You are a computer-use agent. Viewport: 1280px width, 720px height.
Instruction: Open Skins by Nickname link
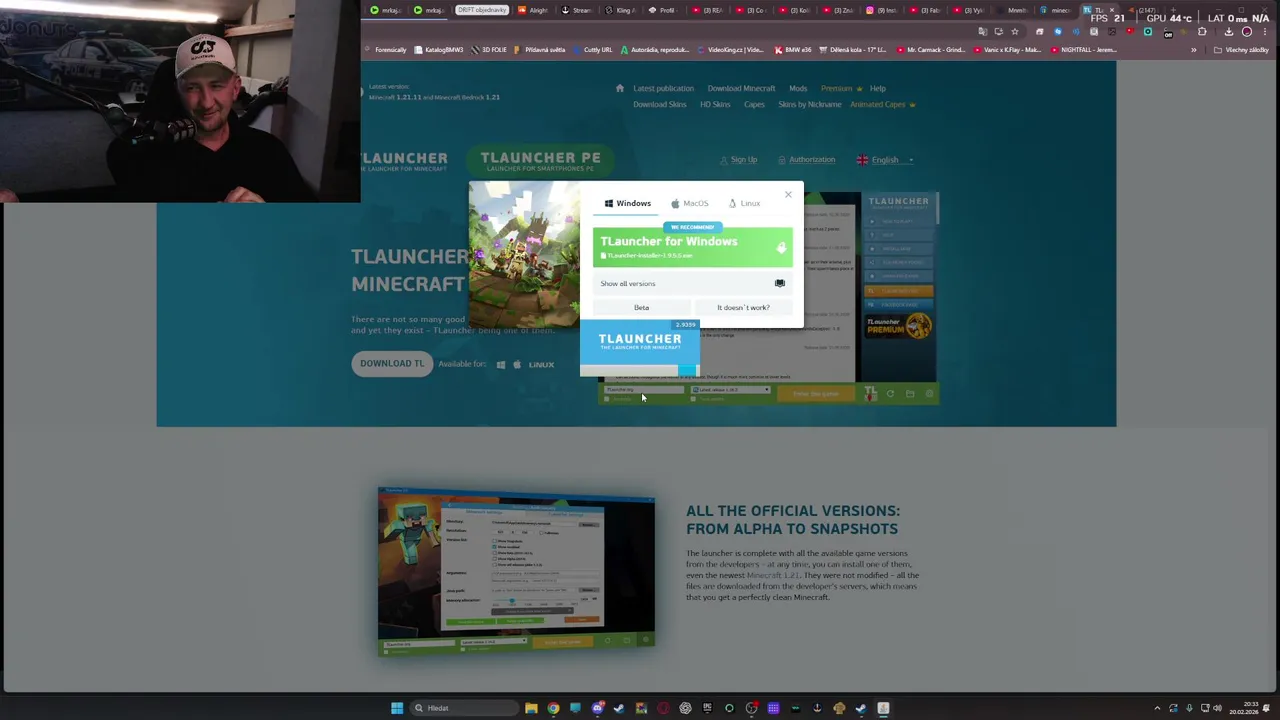pos(810,104)
